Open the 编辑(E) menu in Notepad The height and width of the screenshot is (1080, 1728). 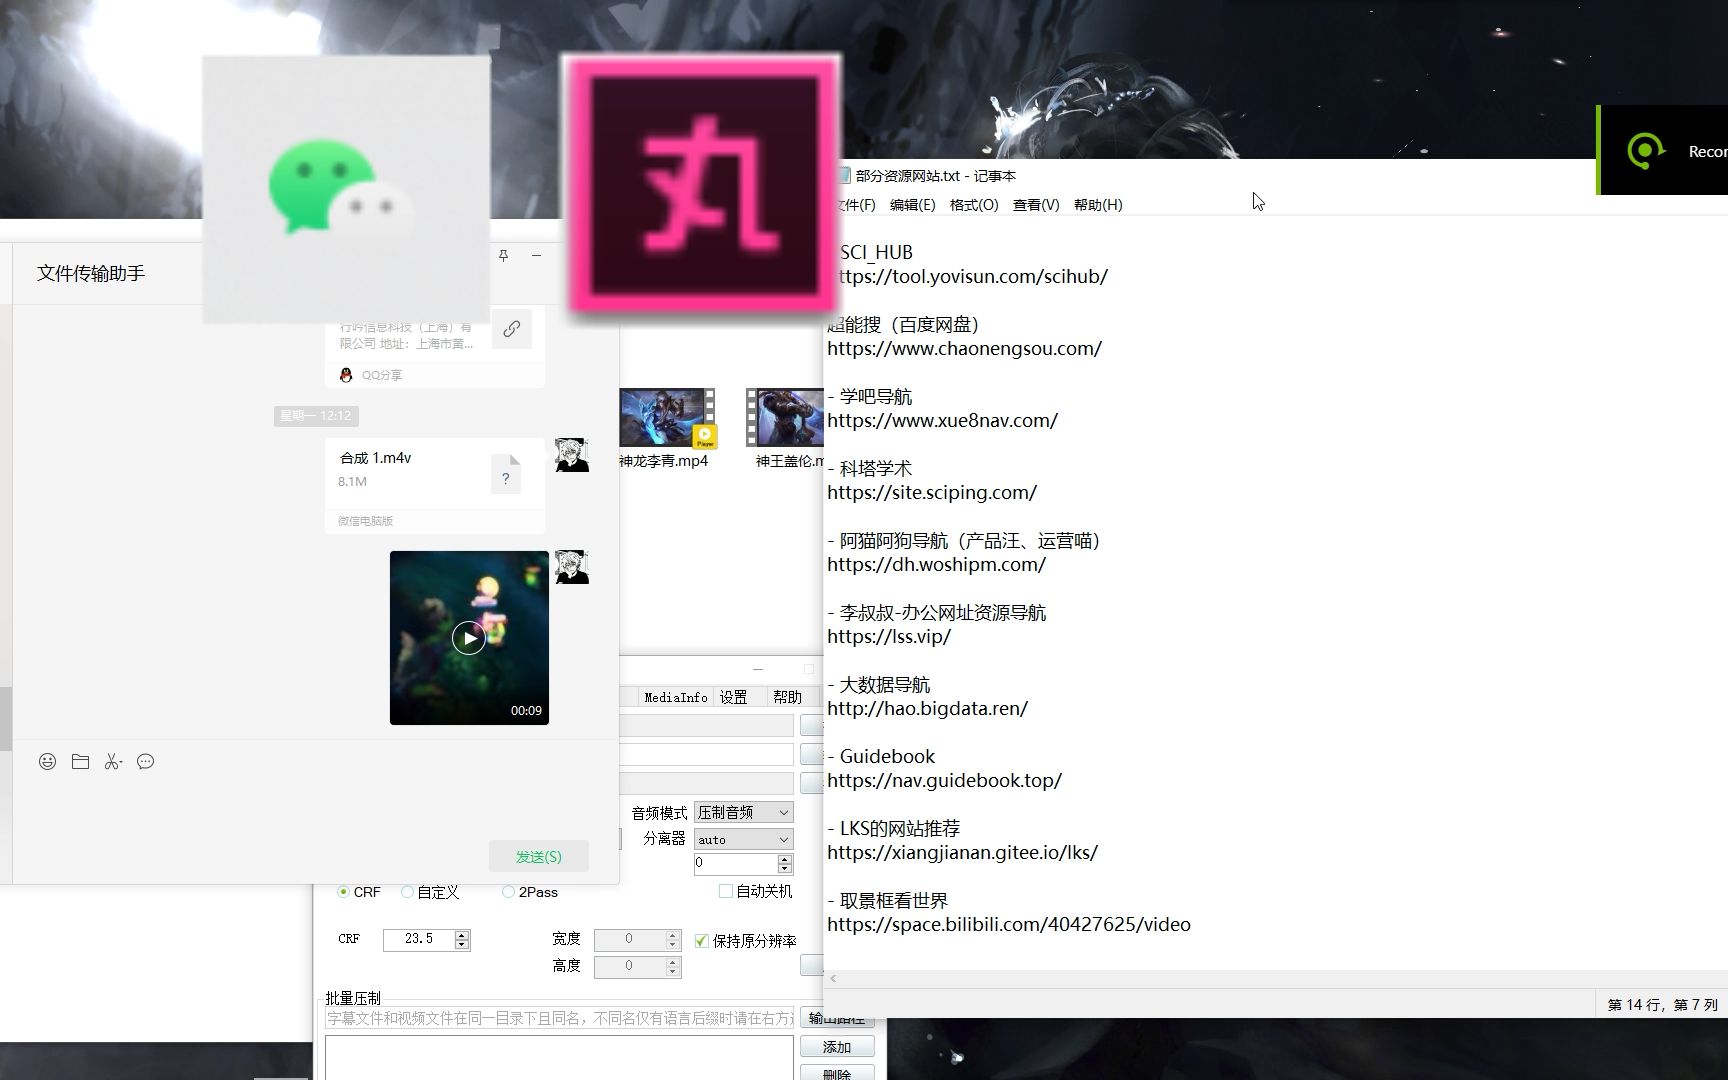tap(912, 205)
